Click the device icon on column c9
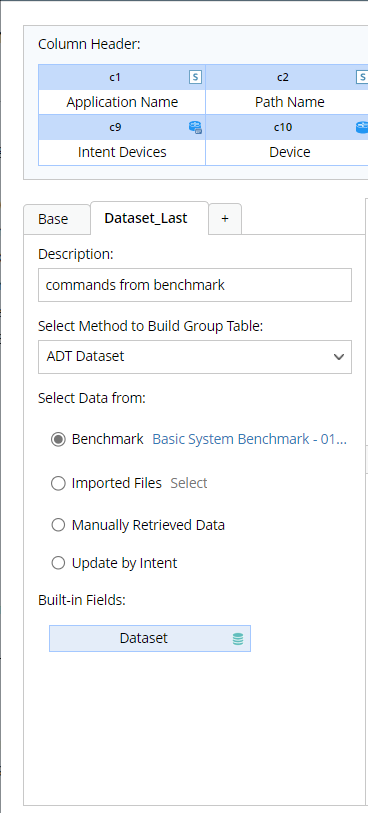368x813 pixels. 195,127
